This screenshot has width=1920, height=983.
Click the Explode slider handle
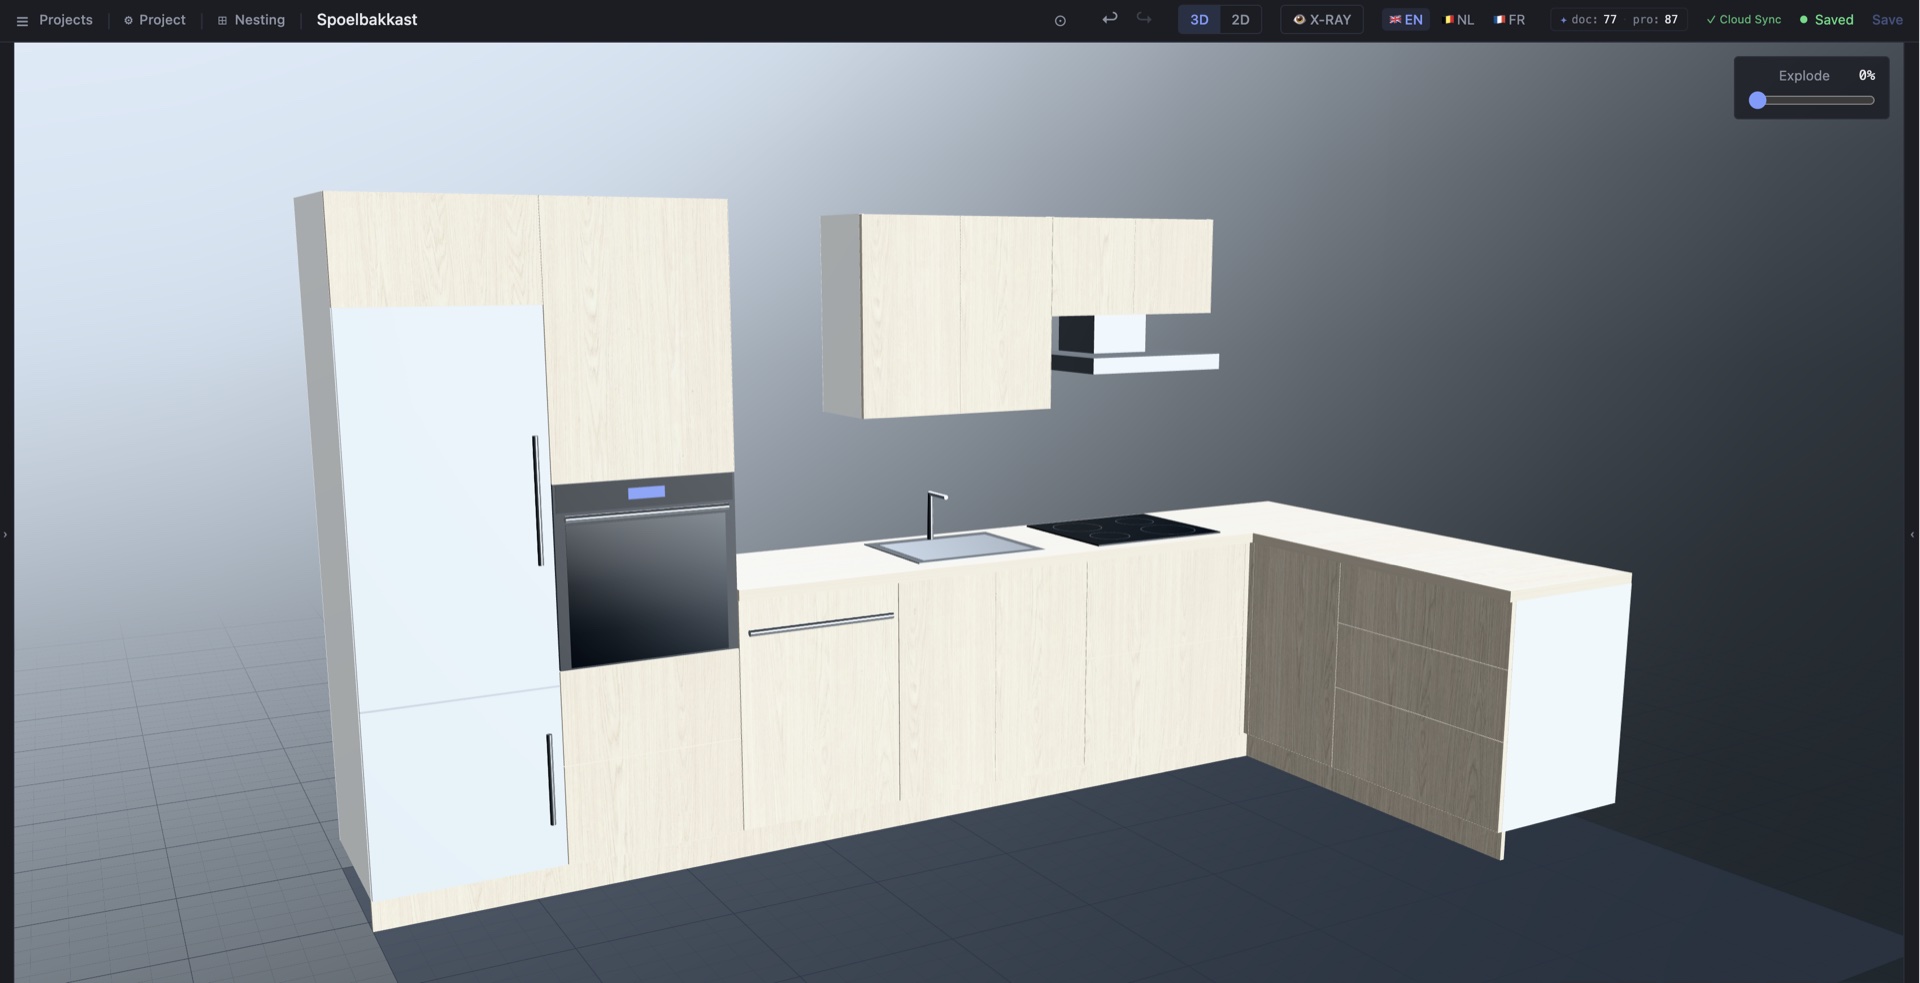[1758, 100]
